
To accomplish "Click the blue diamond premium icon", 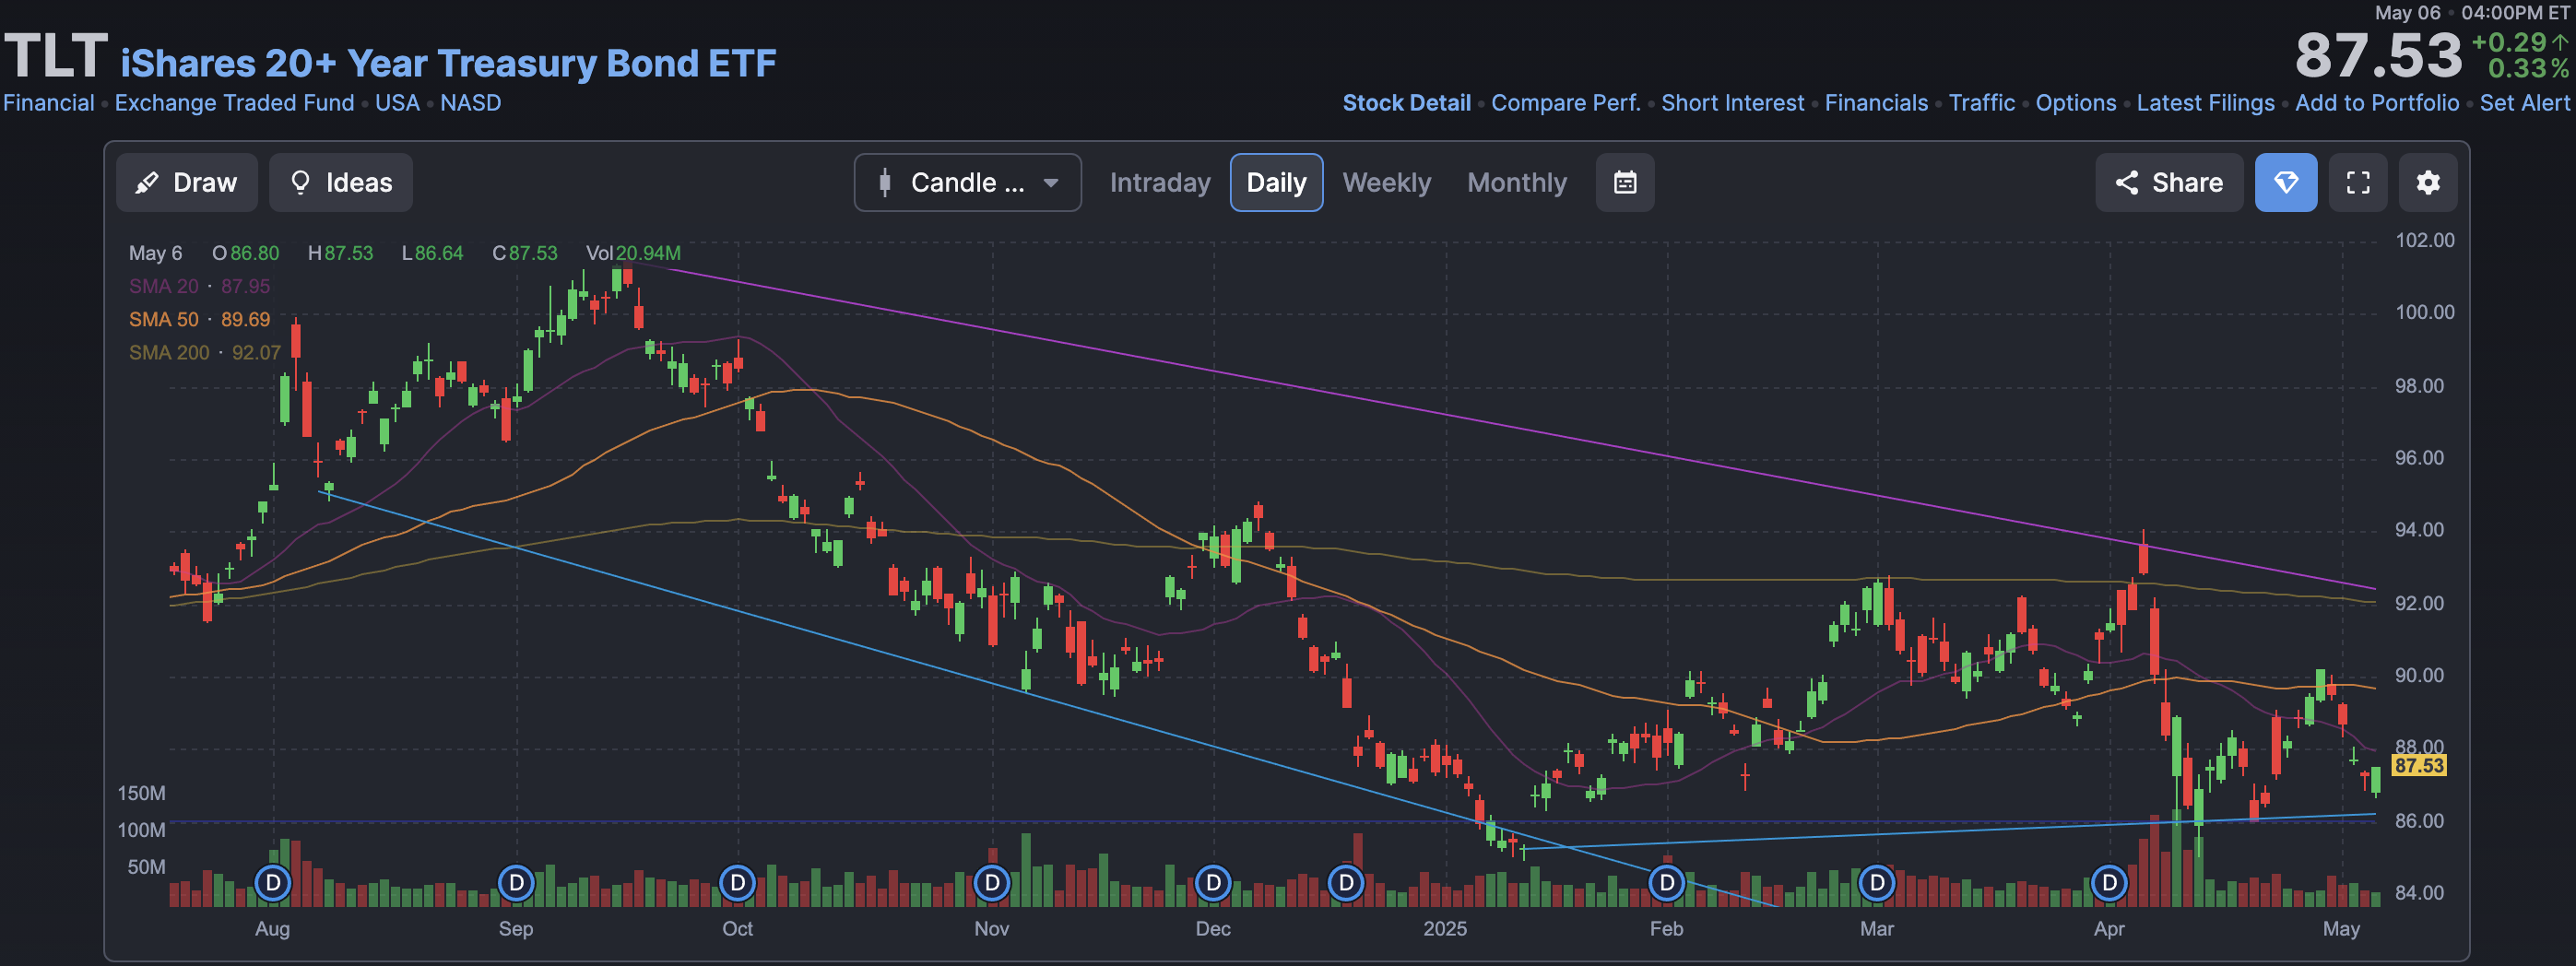I will click(2286, 183).
